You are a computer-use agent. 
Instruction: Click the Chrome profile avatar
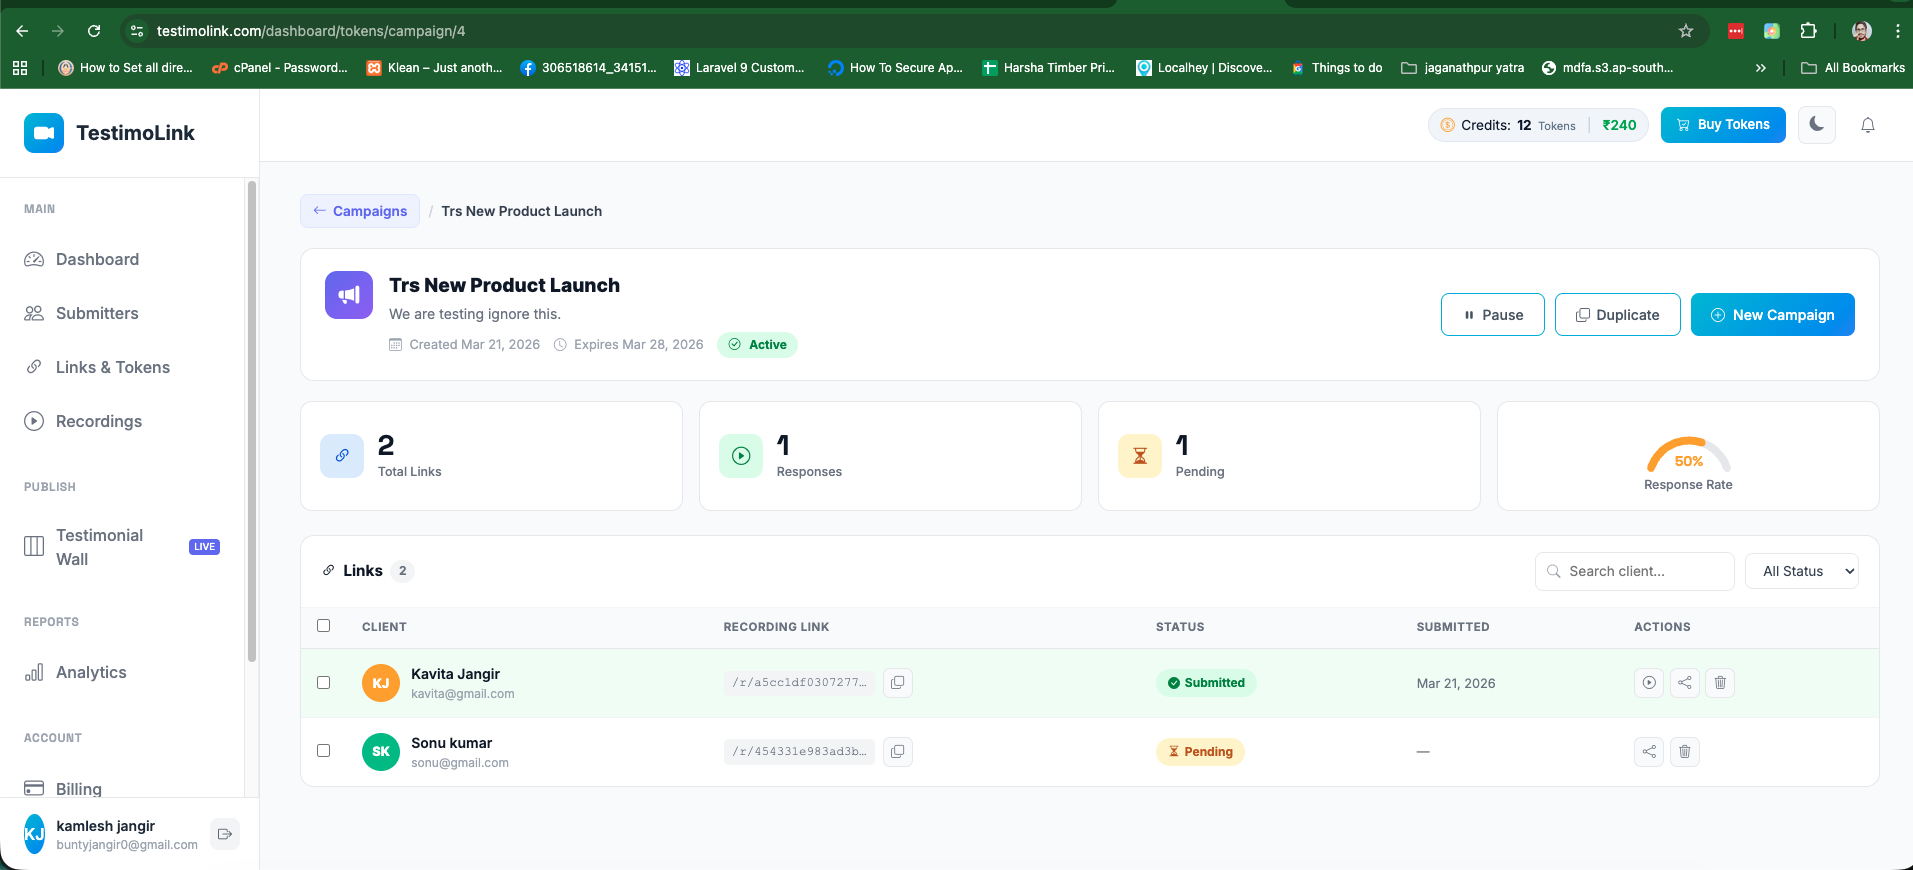pyautogui.click(x=1861, y=31)
